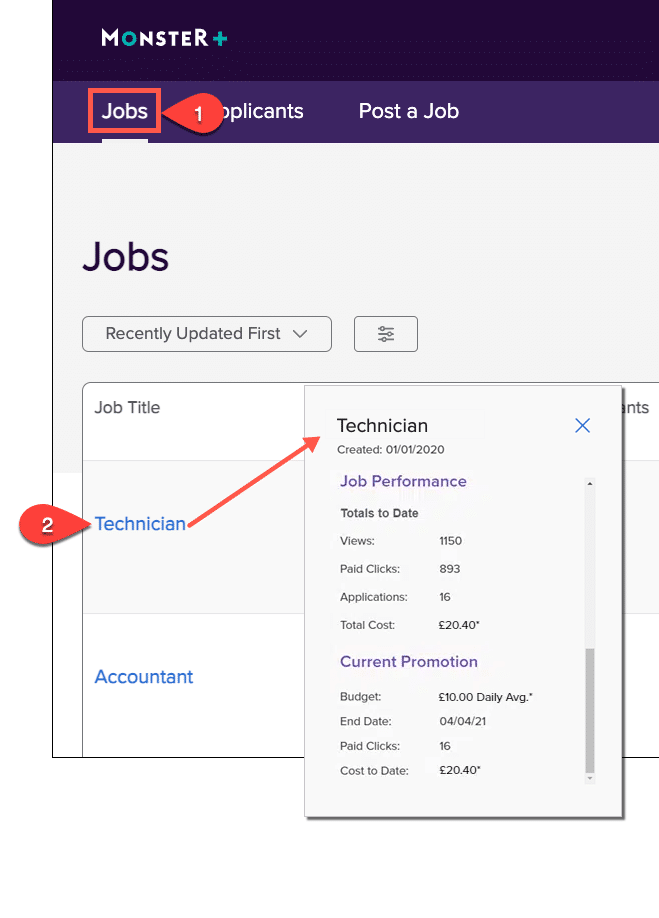This screenshot has width=659, height=918.
Task: Click the popup scrollbar down arrow
Action: [590, 779]
